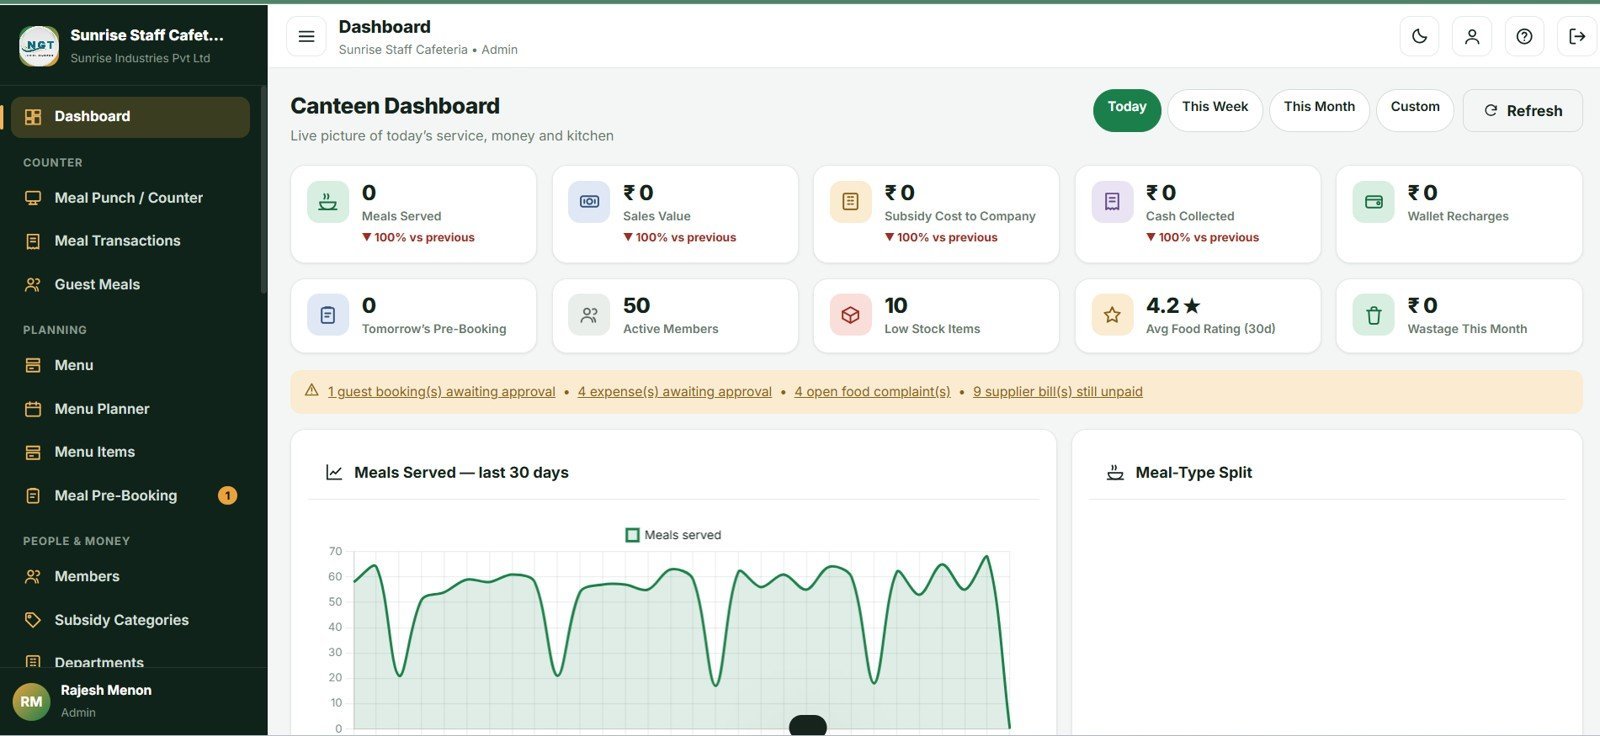The image size is (1600, 736).
Task: Toggle the Meals served chart legend
Action: (673, 535)
